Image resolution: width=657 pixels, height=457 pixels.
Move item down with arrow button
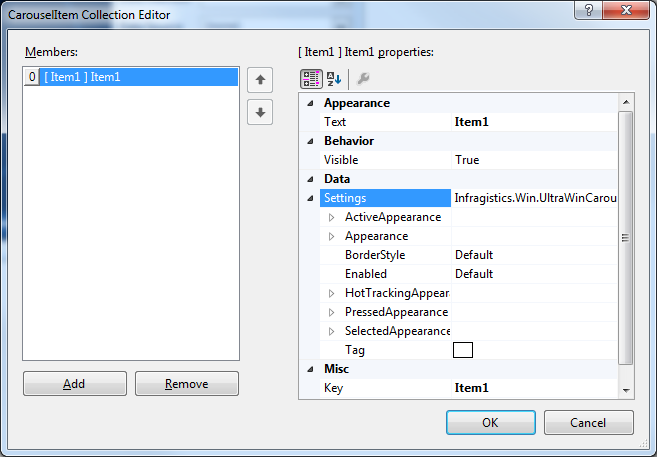click(x=260, y=112)
